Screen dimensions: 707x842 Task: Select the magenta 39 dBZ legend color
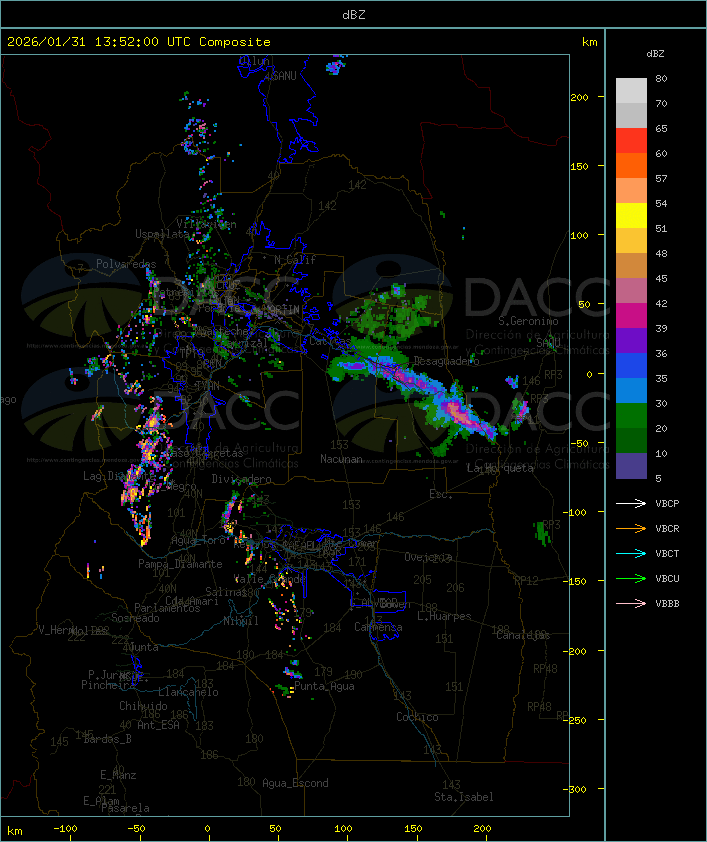631,315
